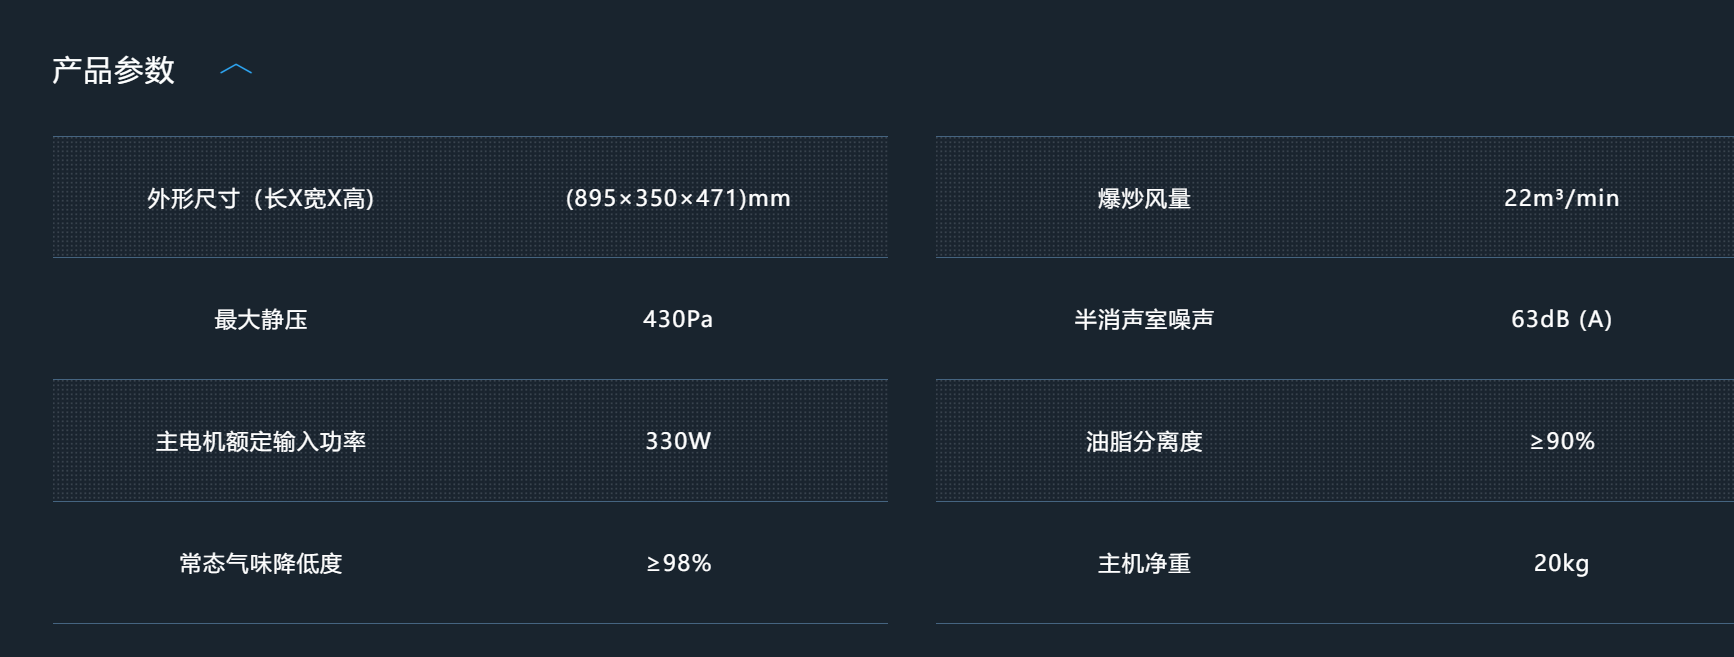Image resolution: width=1734 pixels, height=657 pixels.
Task: Click the 主机净重 label
Action: (x=1144, y=564)
